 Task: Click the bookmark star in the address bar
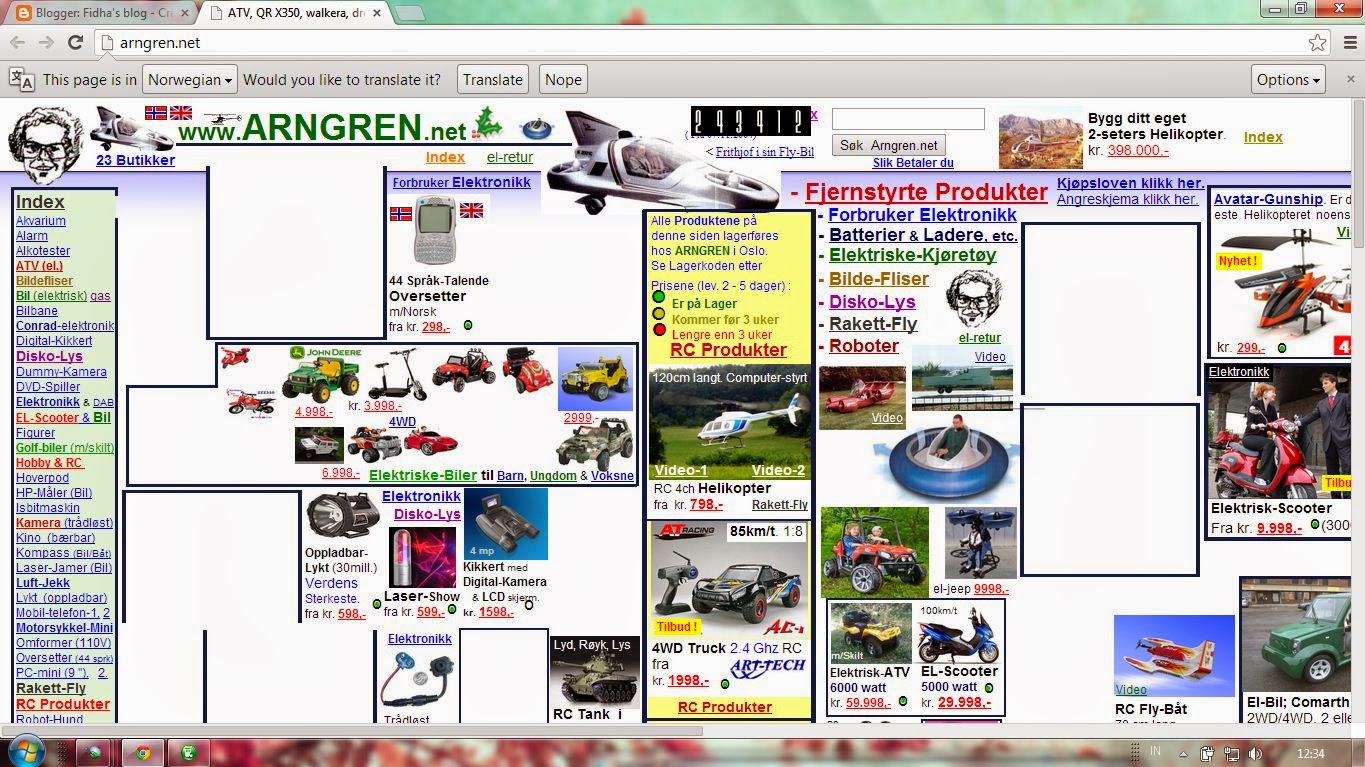(1318, 43)
